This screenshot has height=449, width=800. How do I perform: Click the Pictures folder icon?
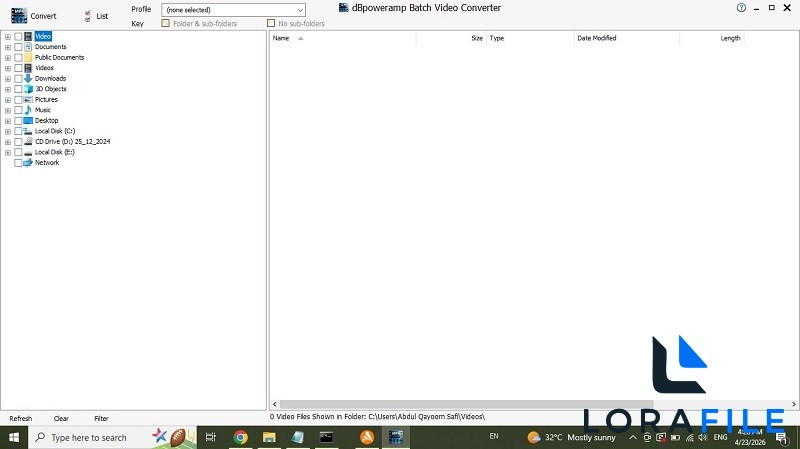(28, 99)
